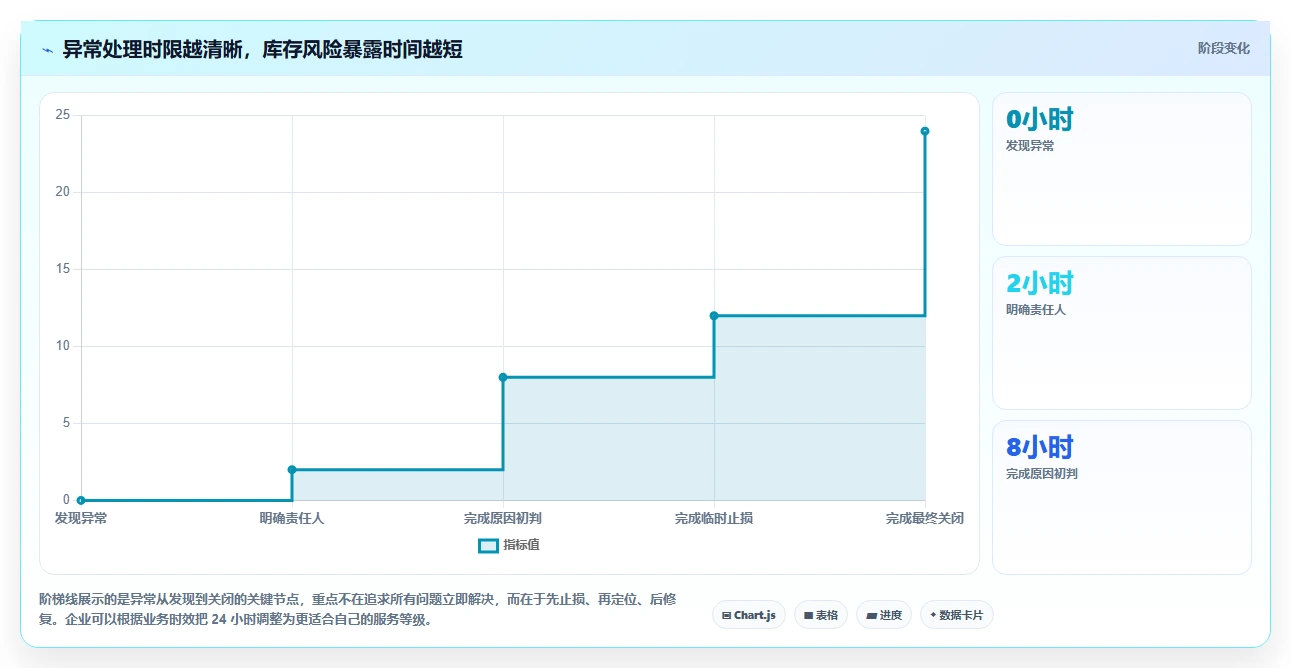Click the x-axis label 明确责任人
The height and width of the screenshot is (668, 1291).
coord(292,518)
